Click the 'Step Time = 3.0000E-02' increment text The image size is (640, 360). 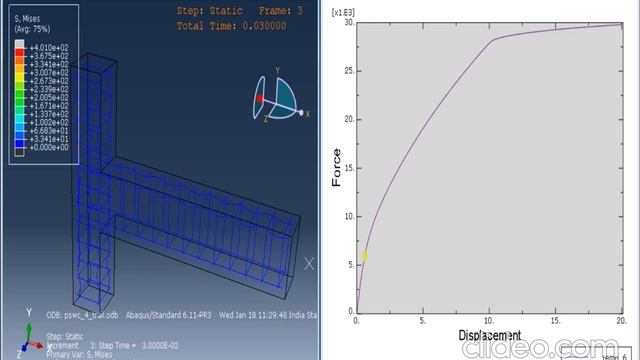pyautogui.click(x=139, y=346)
